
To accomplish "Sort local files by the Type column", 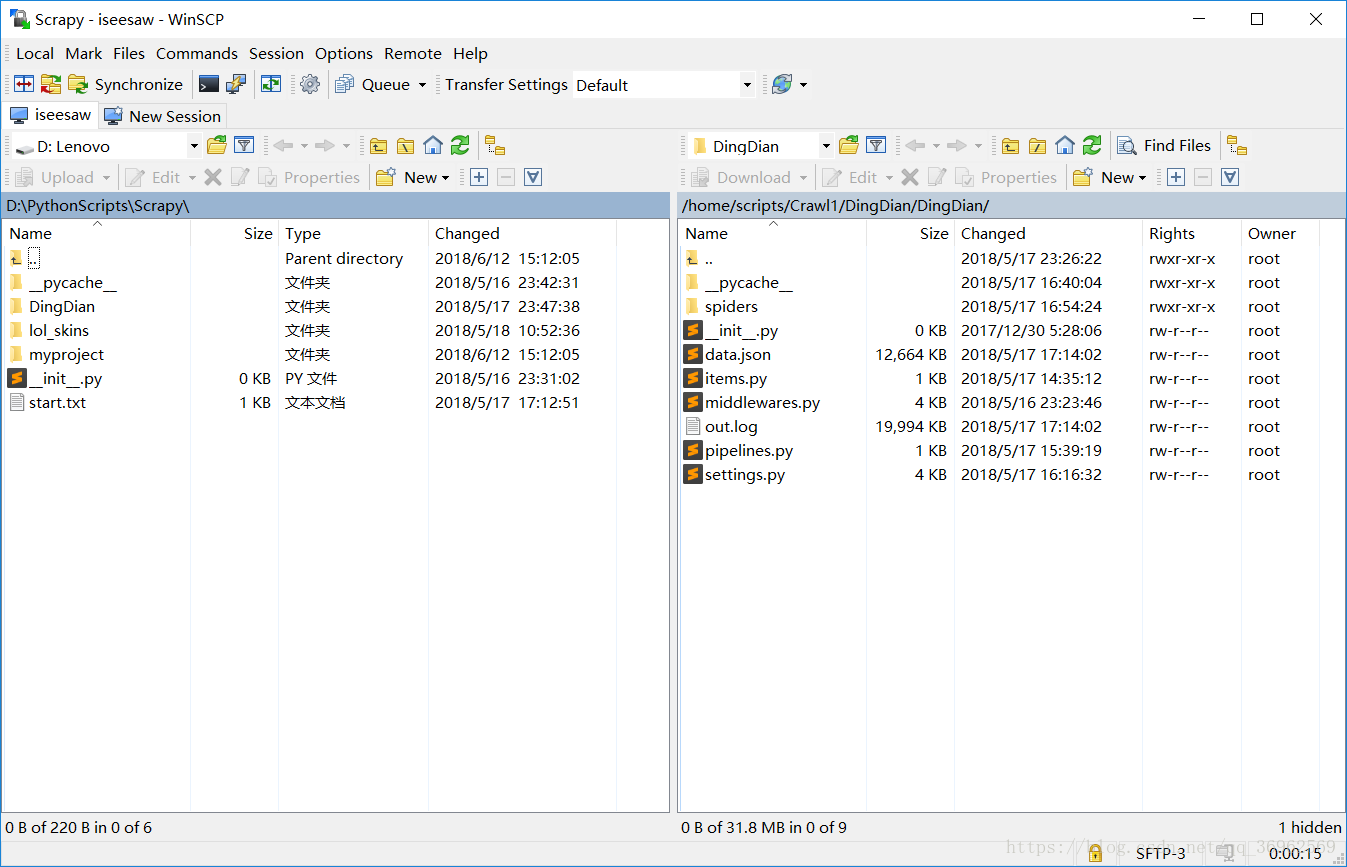I will [x=353, y=234].
